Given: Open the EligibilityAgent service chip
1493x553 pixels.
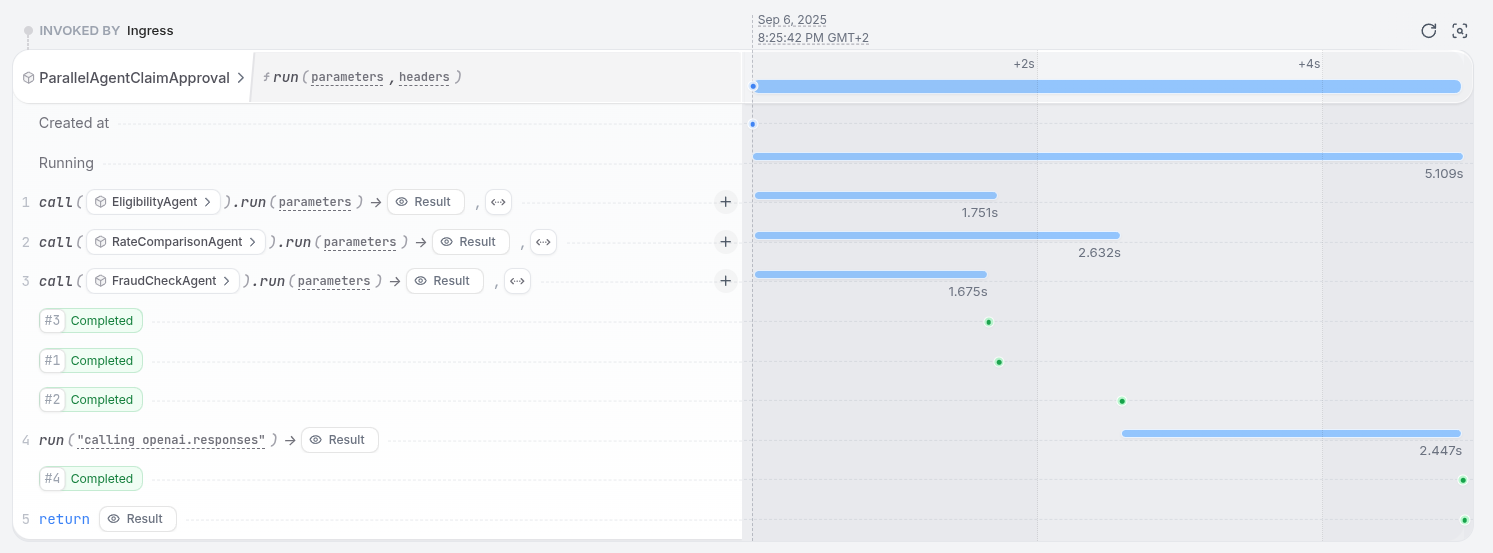Looking at the screenshot, I should coord(154,202).
